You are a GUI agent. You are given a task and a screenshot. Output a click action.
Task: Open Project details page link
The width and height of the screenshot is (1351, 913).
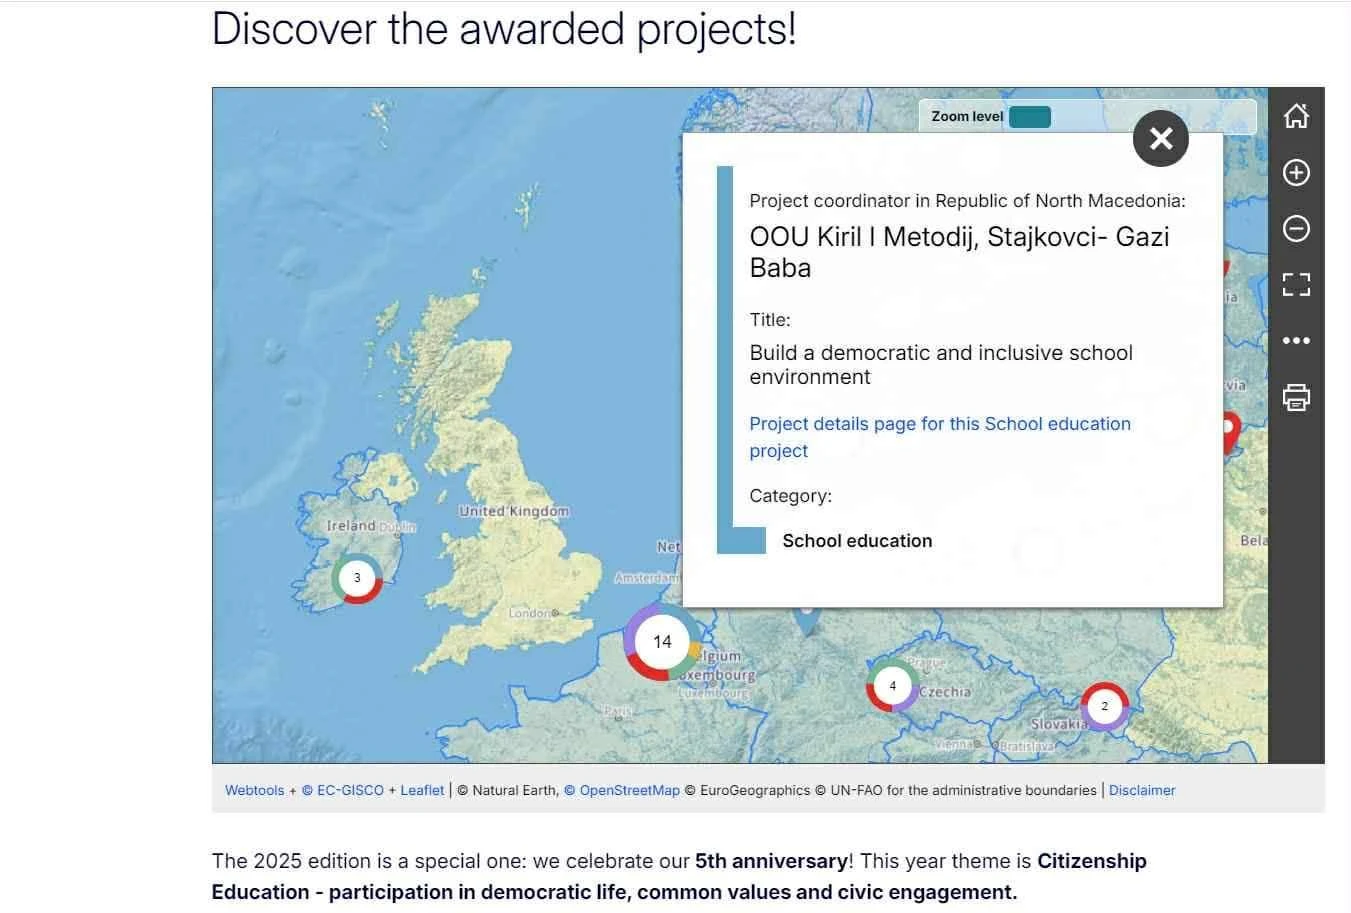(x=940, y=437)
